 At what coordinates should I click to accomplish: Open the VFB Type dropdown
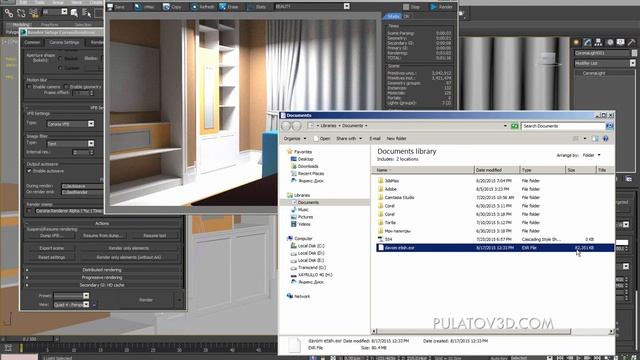70,124
